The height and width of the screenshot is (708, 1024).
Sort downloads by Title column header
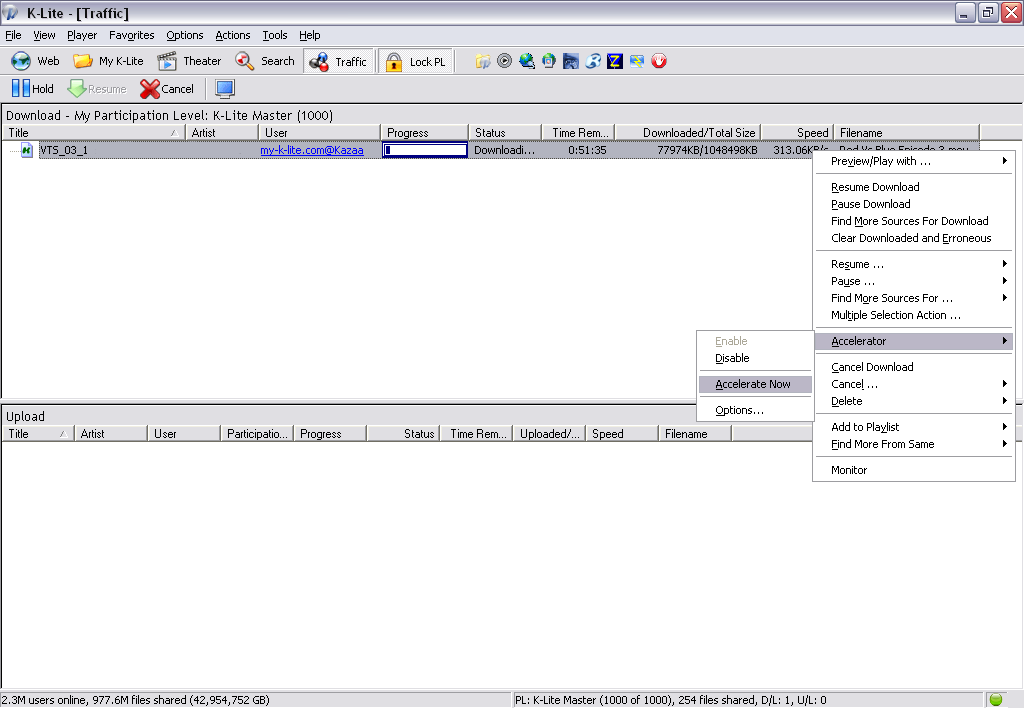(93, 133)
